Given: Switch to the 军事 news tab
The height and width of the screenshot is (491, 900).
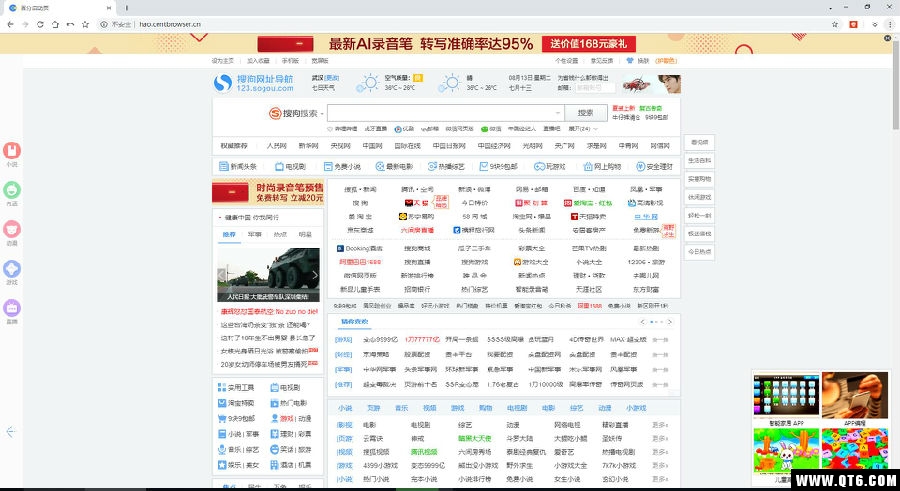Looking at the screenshot, I should coord(254,235).
